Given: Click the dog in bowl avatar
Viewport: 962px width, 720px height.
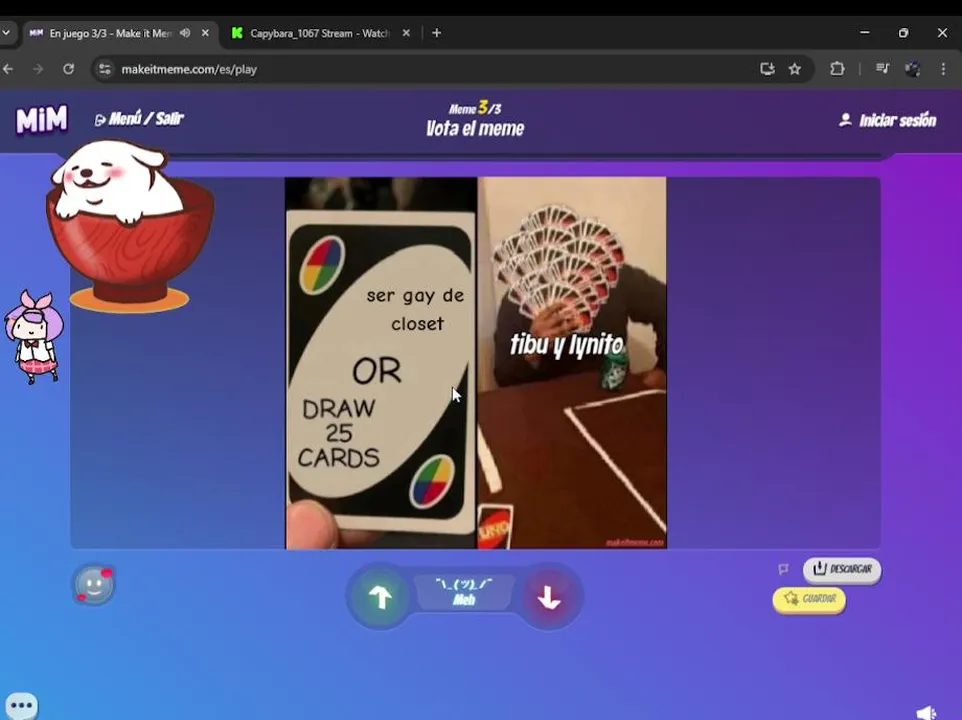Looking at the screenshot, I should [130, 226].
